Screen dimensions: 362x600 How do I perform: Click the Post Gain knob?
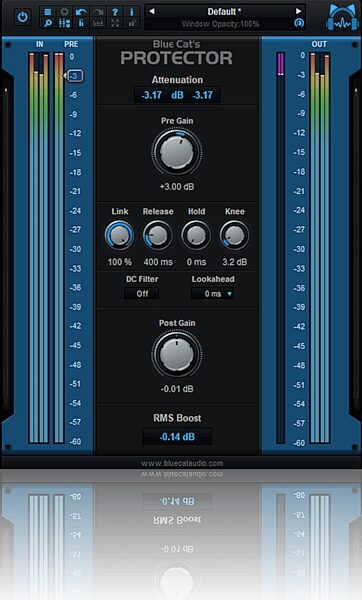(x=177, y=354)
